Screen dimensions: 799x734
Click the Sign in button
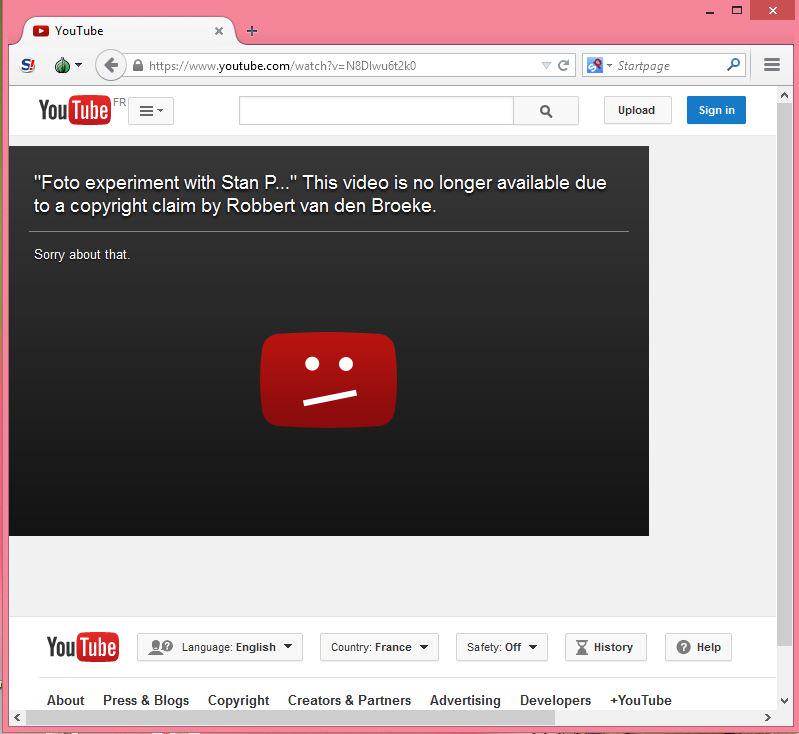[x=716, y=110]
